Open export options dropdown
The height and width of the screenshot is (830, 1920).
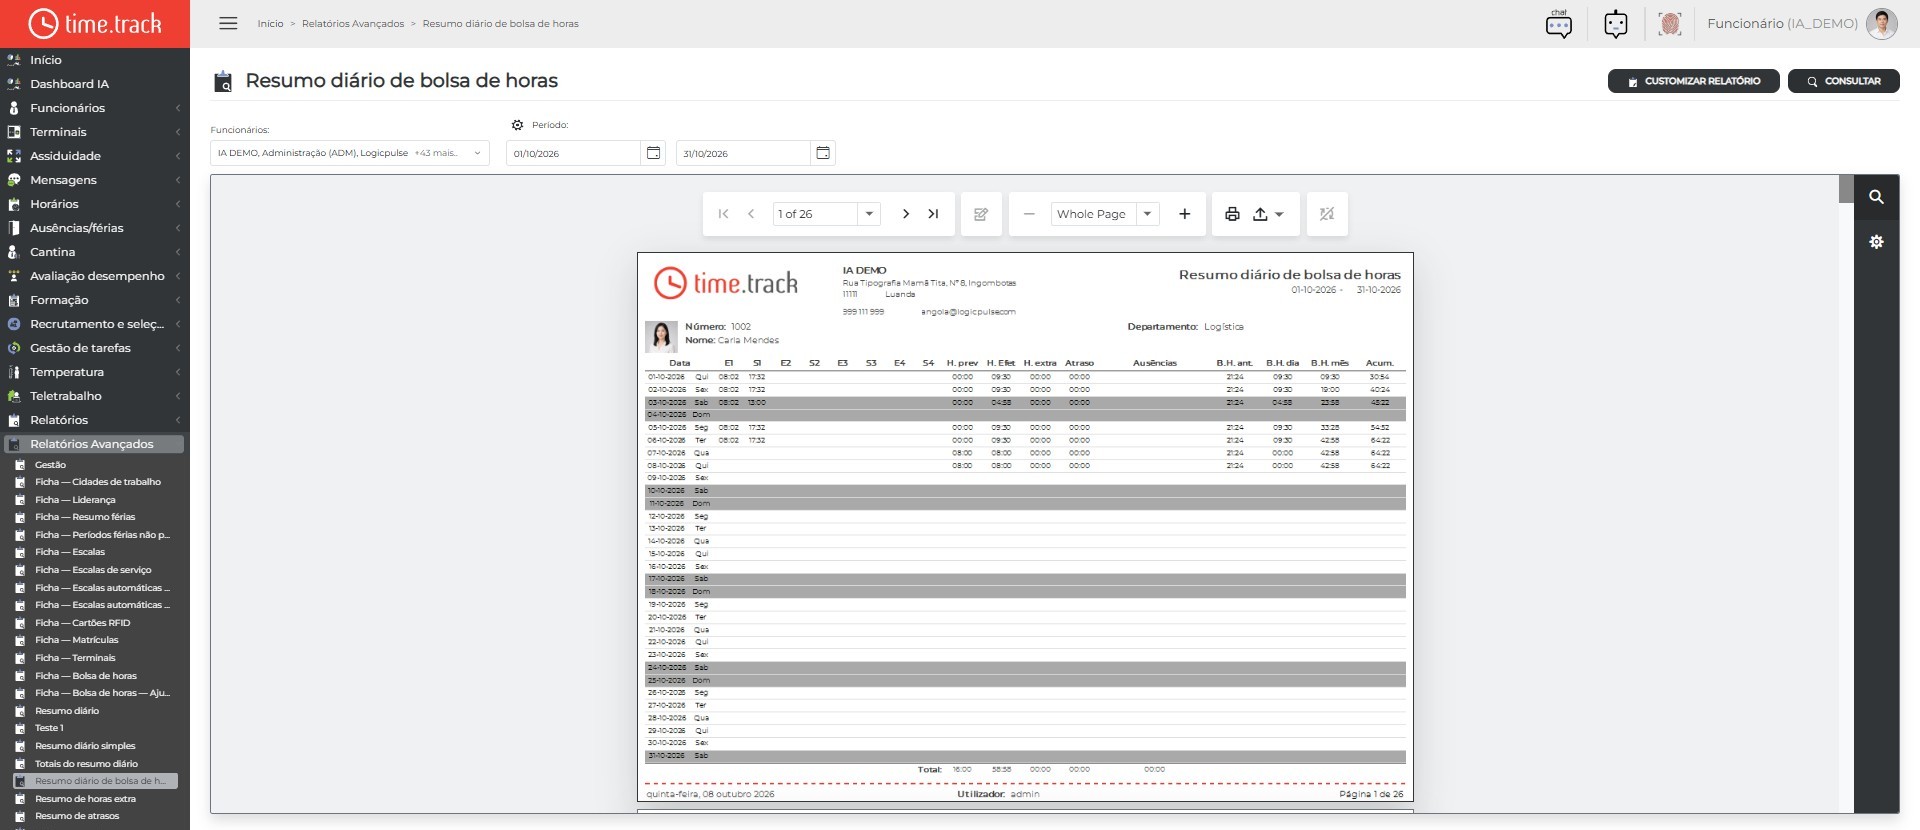[x=1268, y=214]
